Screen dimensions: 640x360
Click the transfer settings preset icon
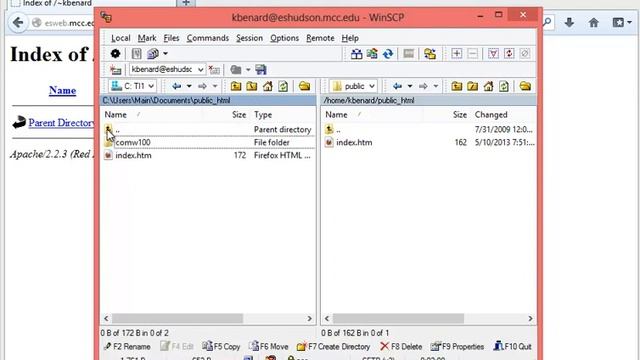point(153,53)
